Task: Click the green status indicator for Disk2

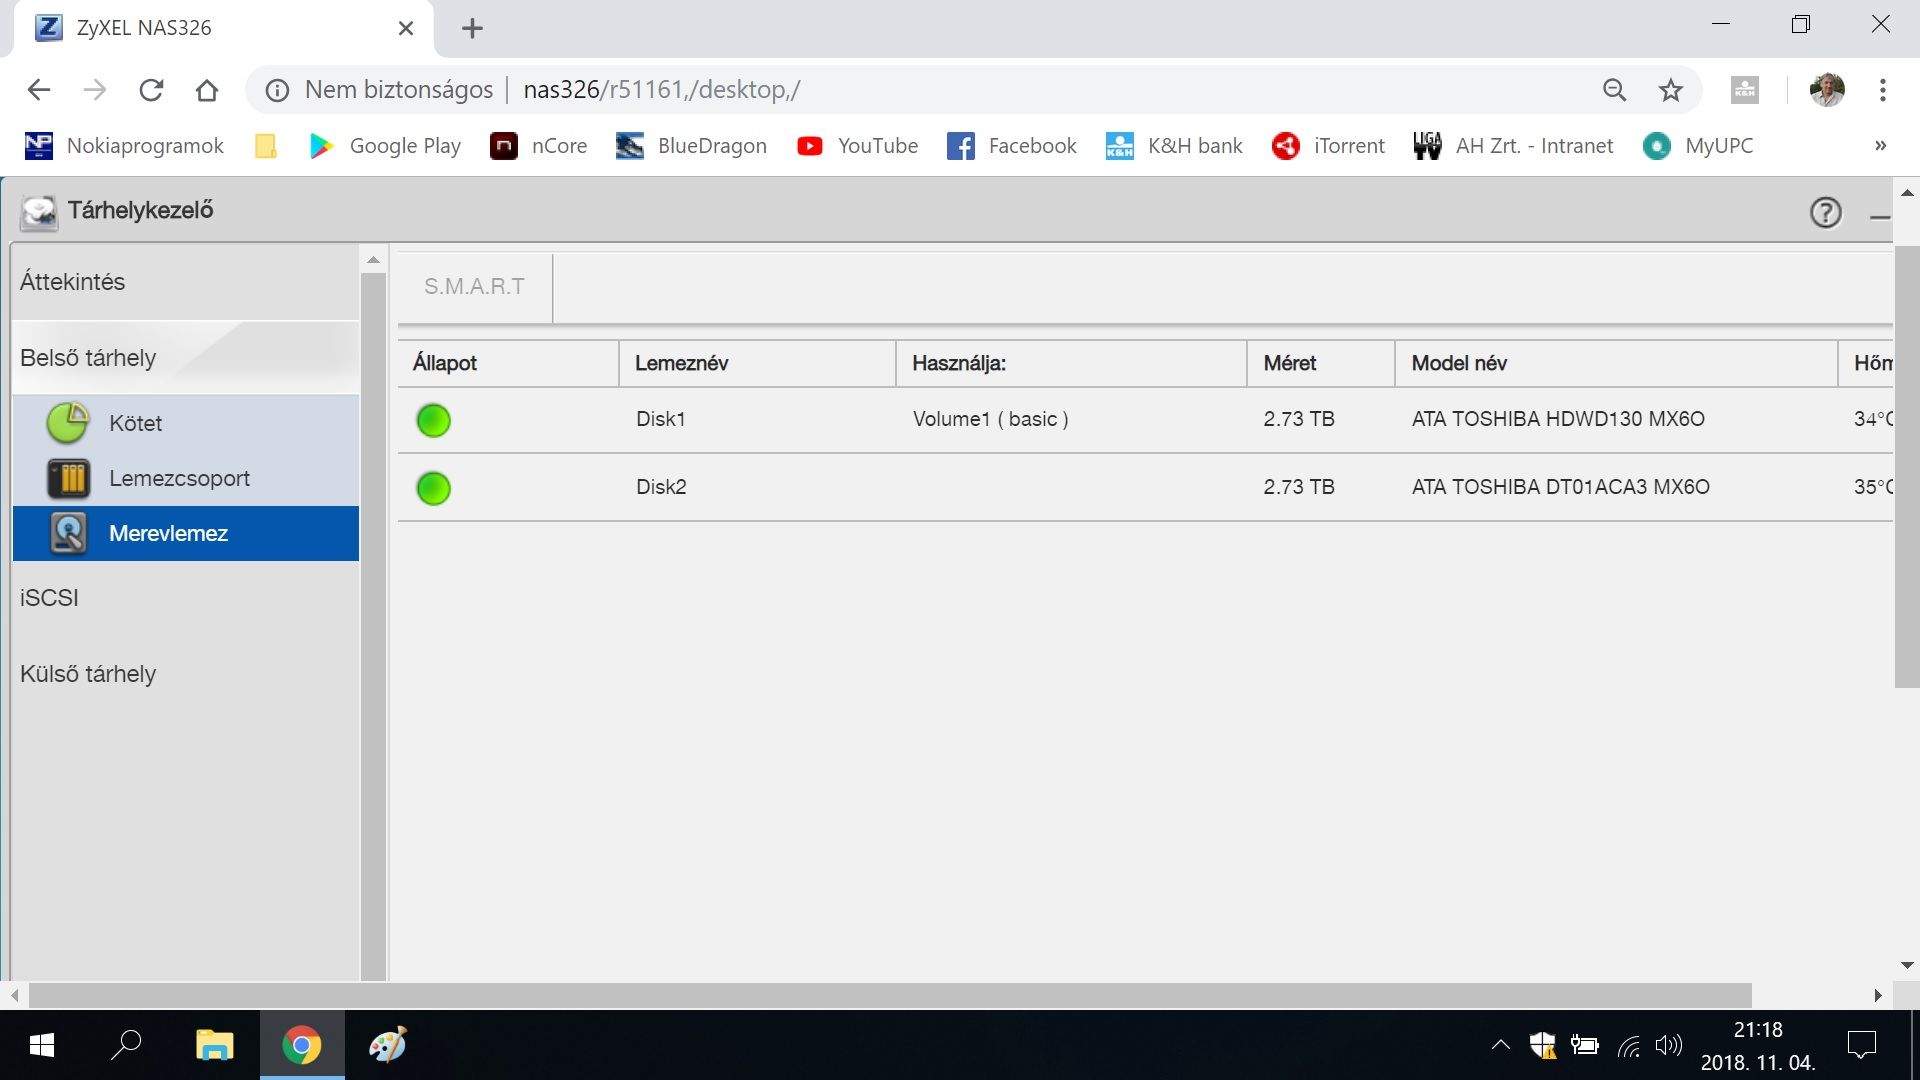Action: [433, 488]
